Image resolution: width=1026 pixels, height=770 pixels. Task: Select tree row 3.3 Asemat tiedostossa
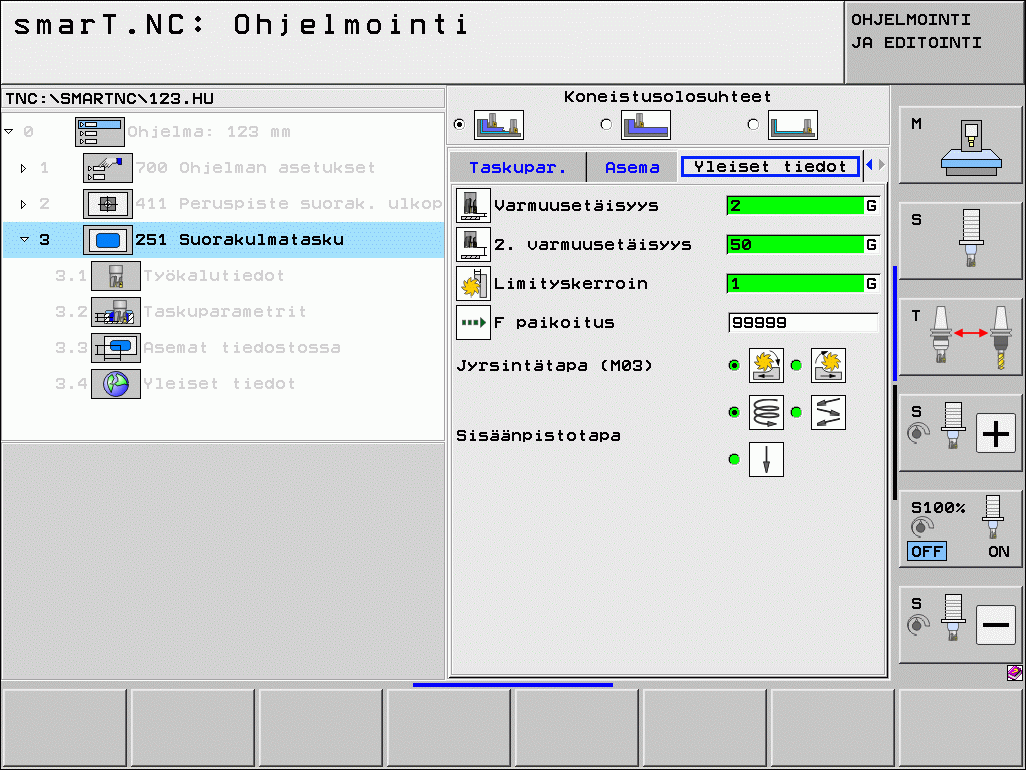click(x=223, y=347)
